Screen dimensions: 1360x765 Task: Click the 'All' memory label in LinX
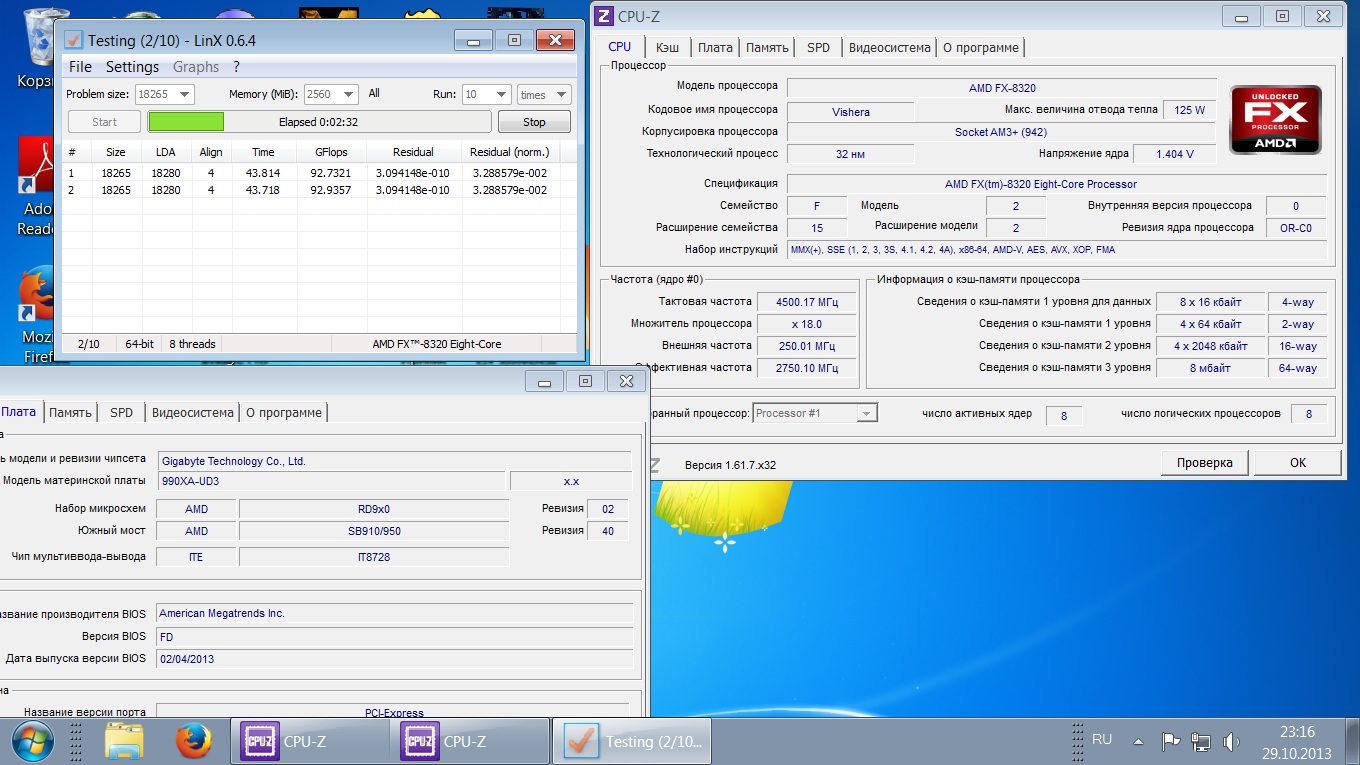[x=374, y=94]
